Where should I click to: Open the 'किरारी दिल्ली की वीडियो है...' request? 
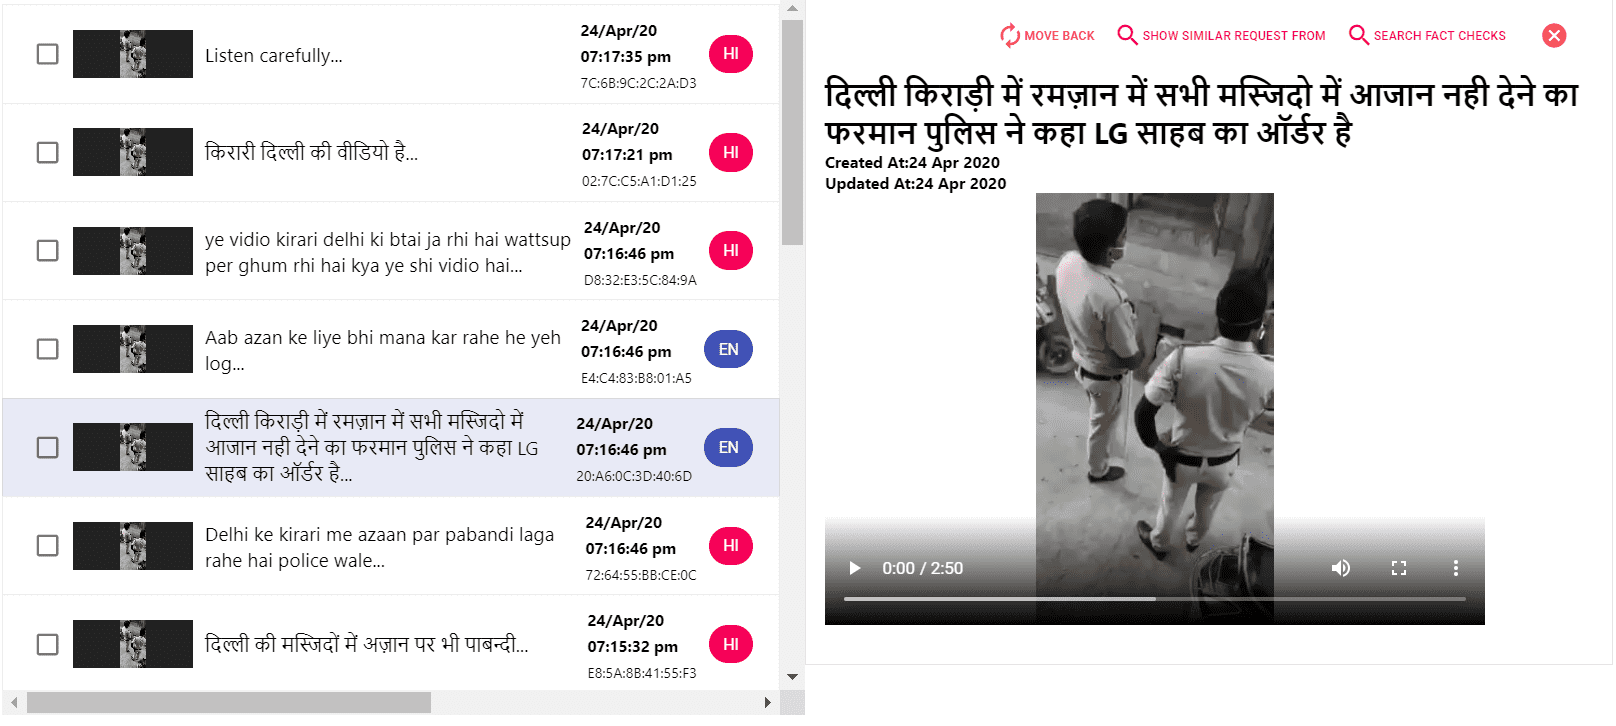point(311,152)
